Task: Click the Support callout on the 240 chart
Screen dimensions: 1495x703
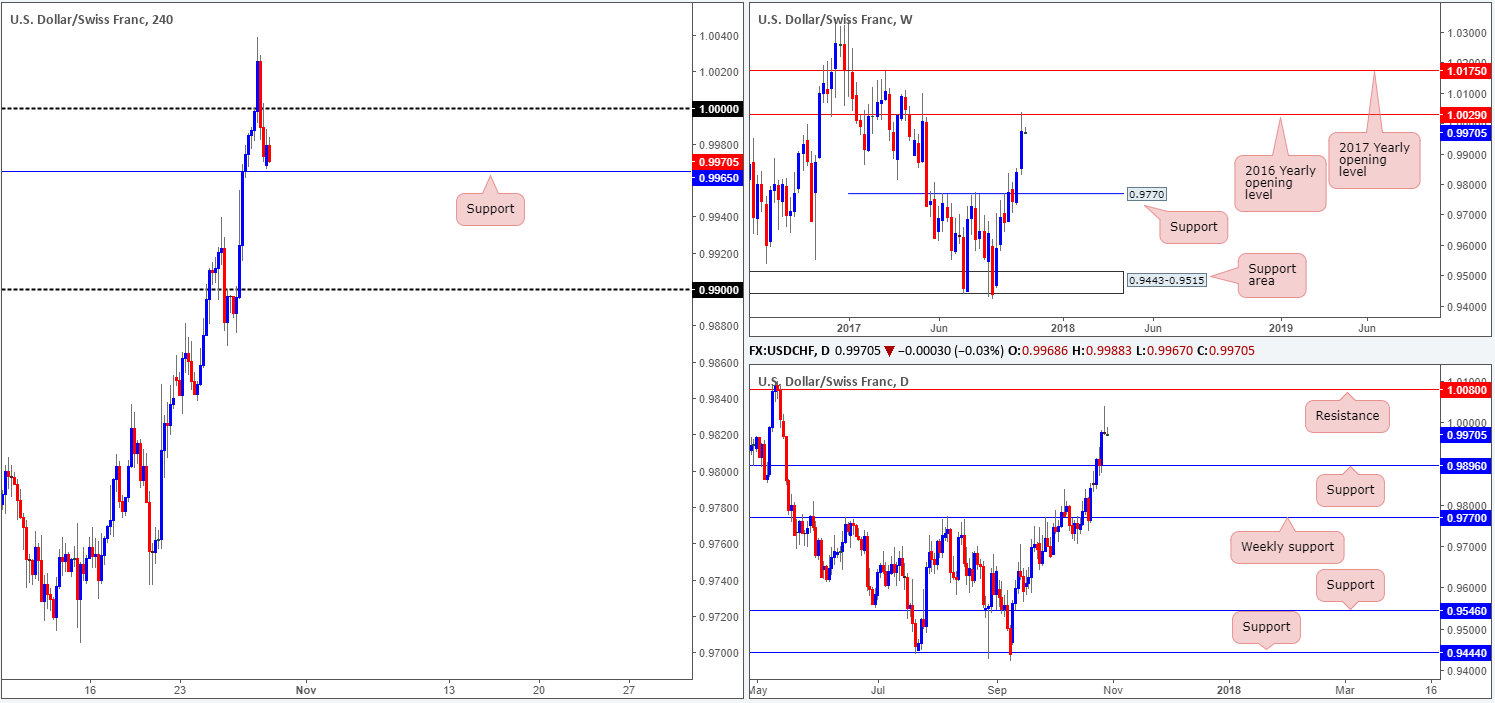Action: (x=490, y=210)
